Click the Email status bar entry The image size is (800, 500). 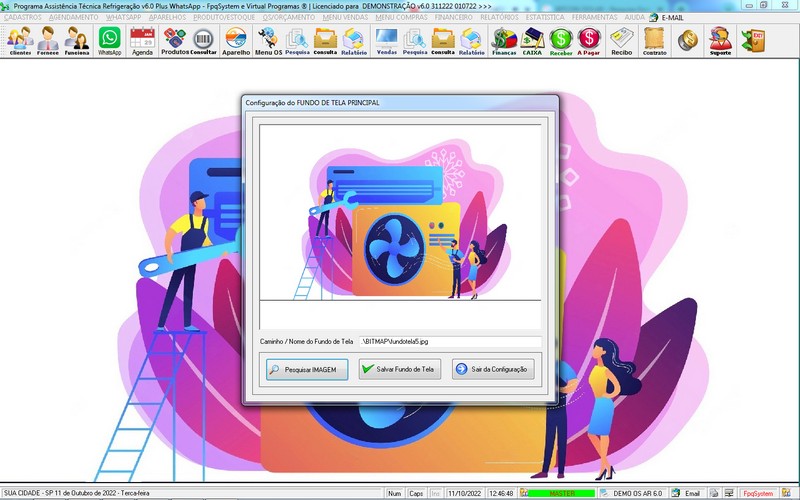[688, 493]
